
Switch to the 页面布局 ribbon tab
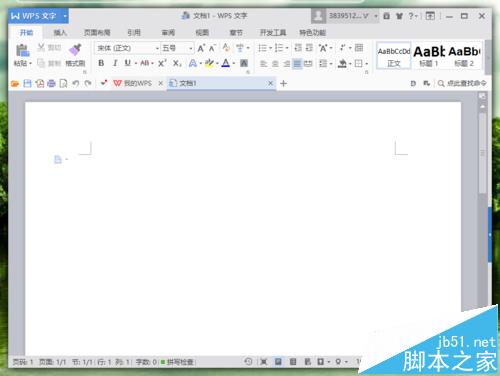click(97, 32)
